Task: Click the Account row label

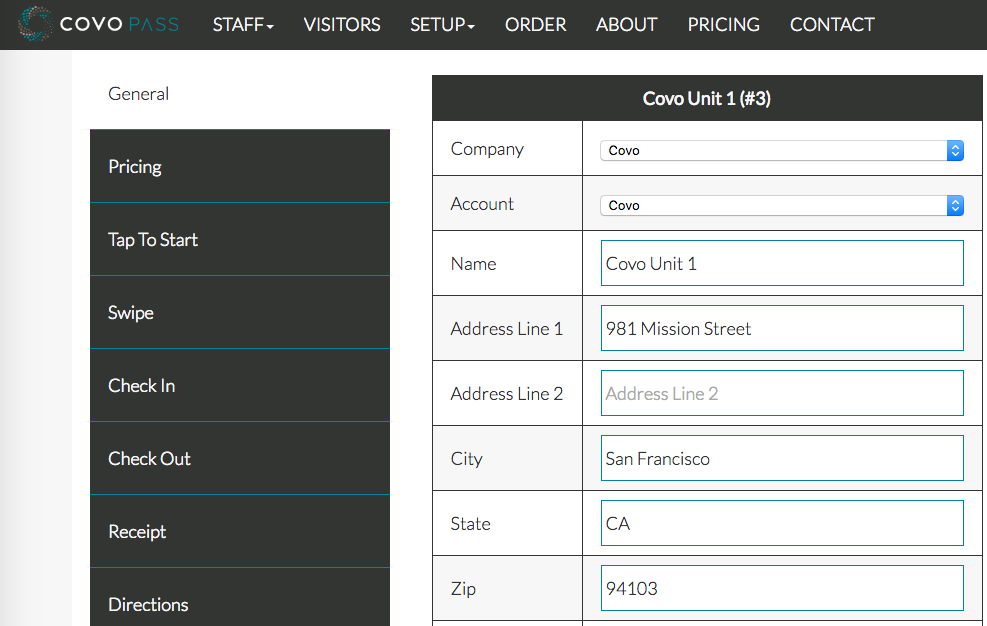Action: 482,204
